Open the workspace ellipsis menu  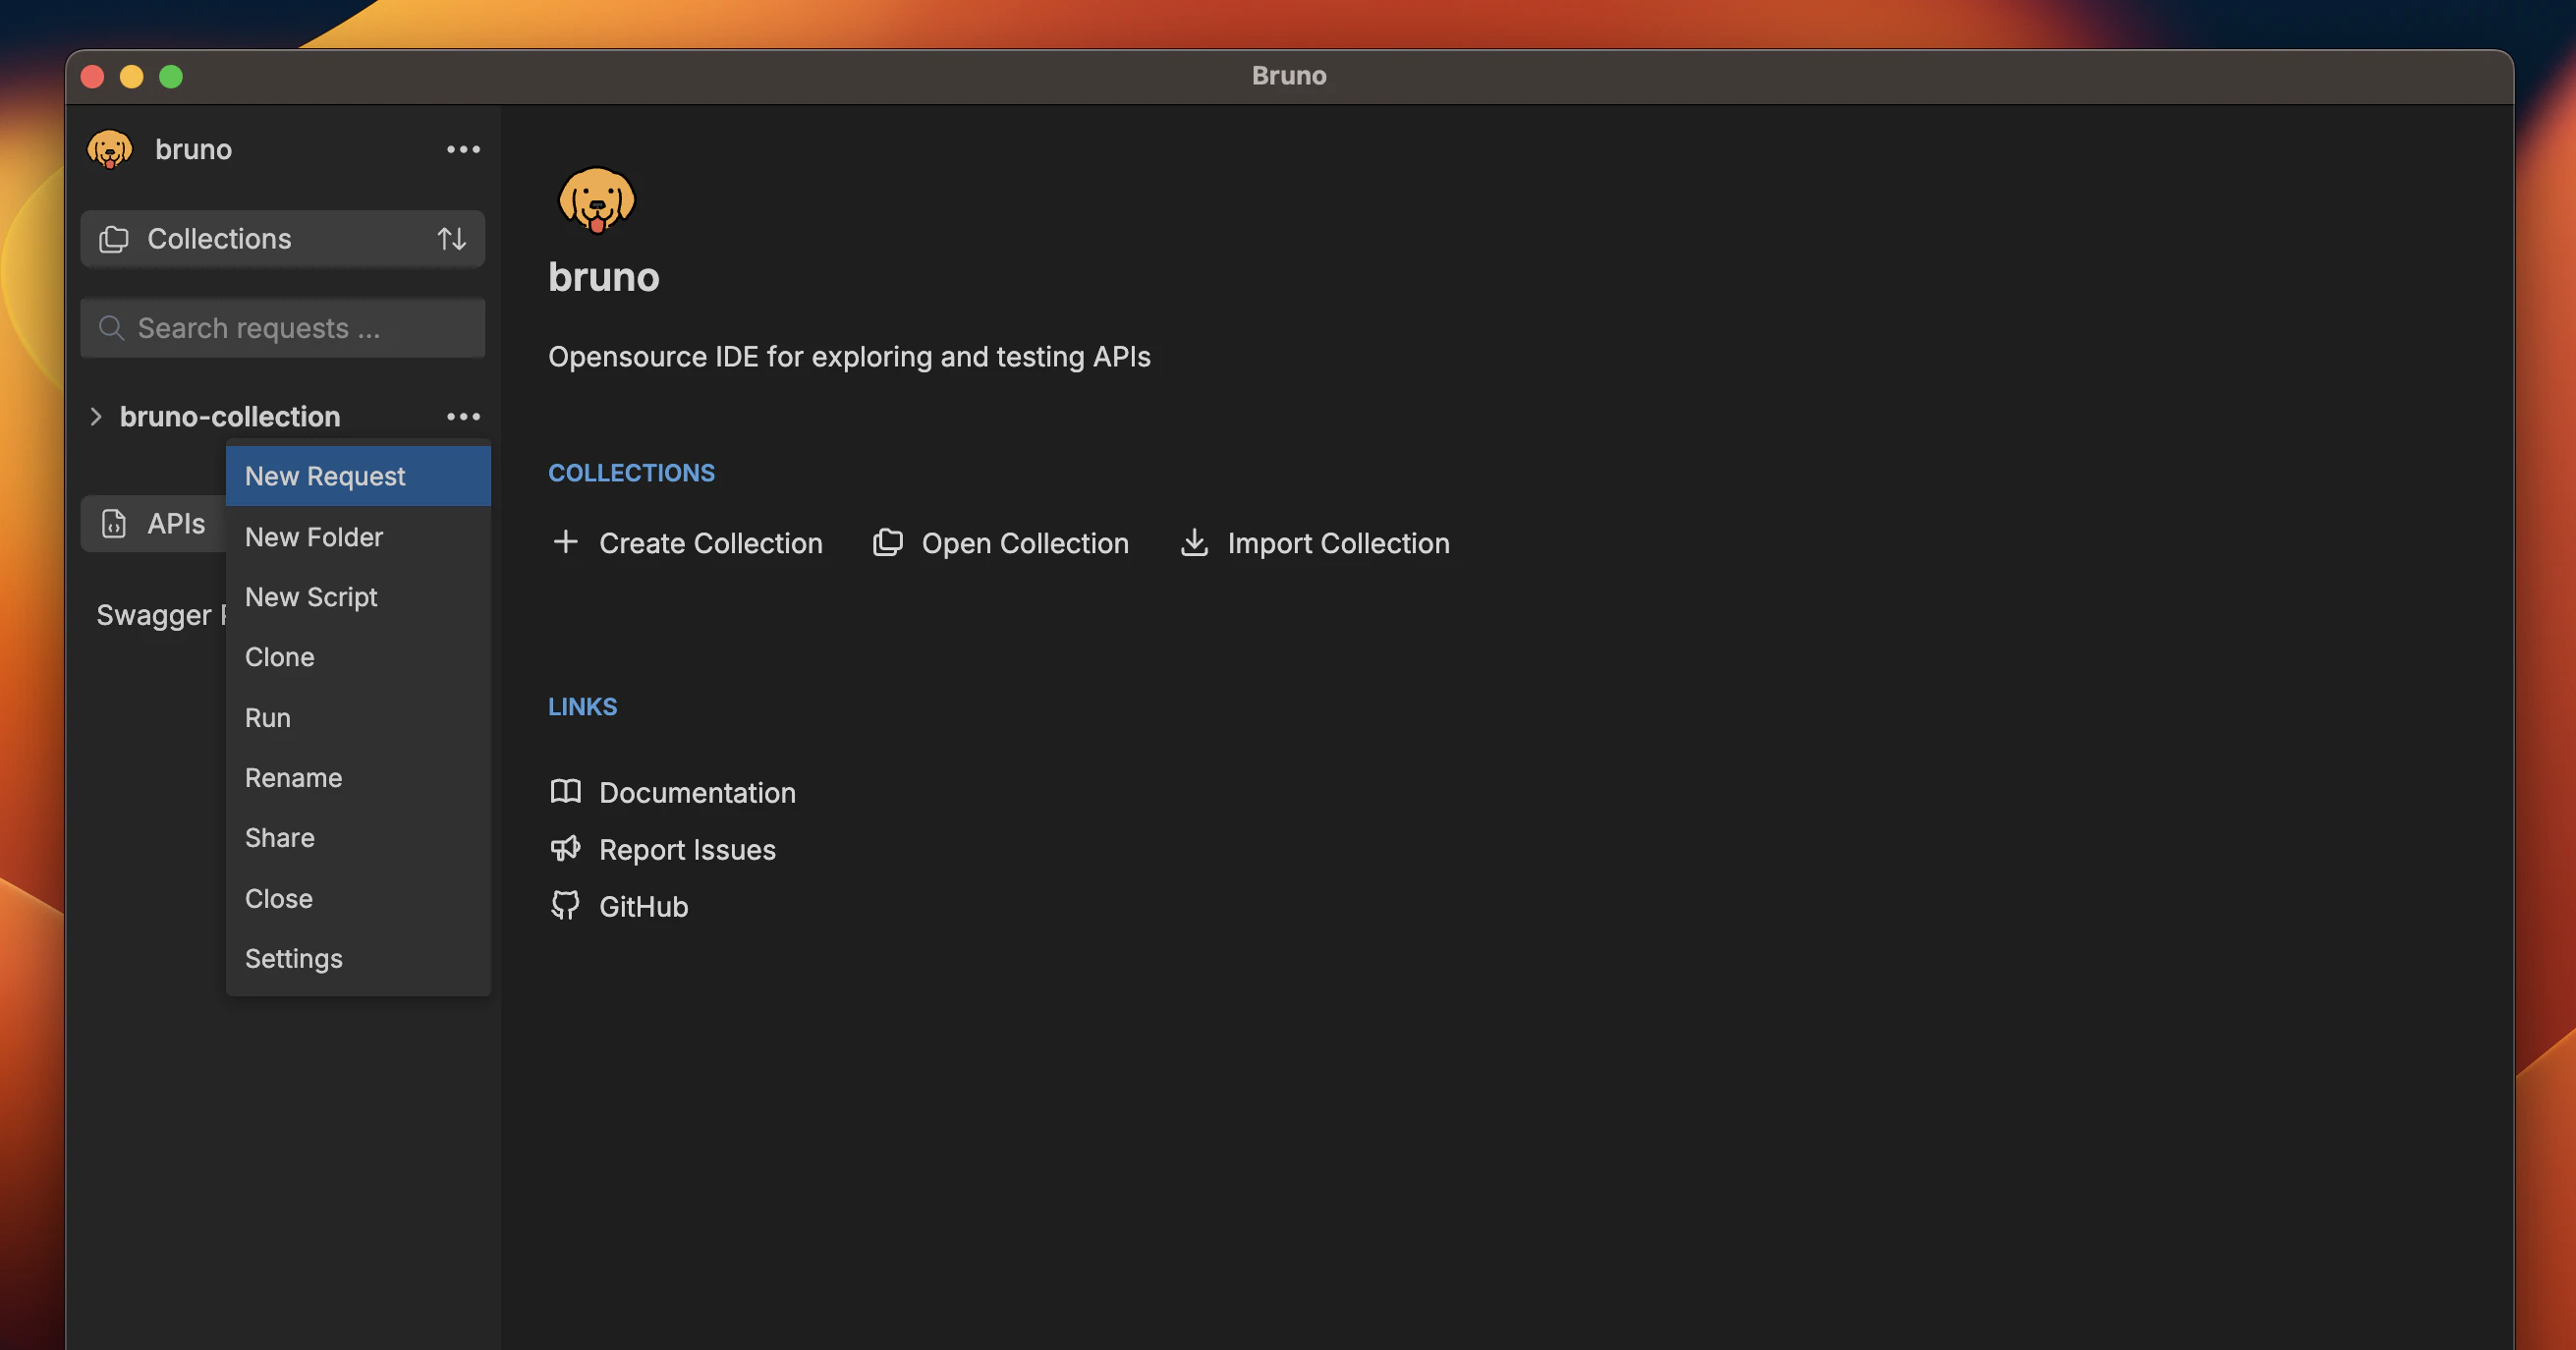click(x=462, y=149)
